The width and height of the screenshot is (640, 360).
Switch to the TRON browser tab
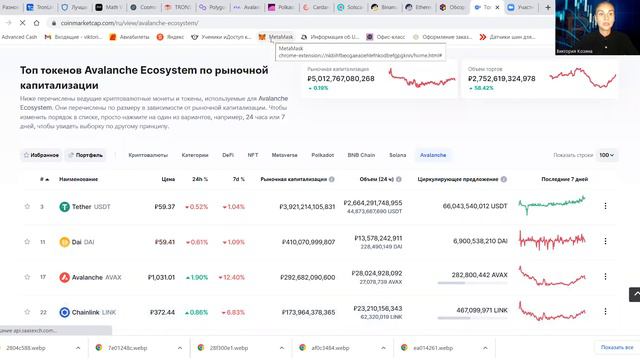pos(178,7)
